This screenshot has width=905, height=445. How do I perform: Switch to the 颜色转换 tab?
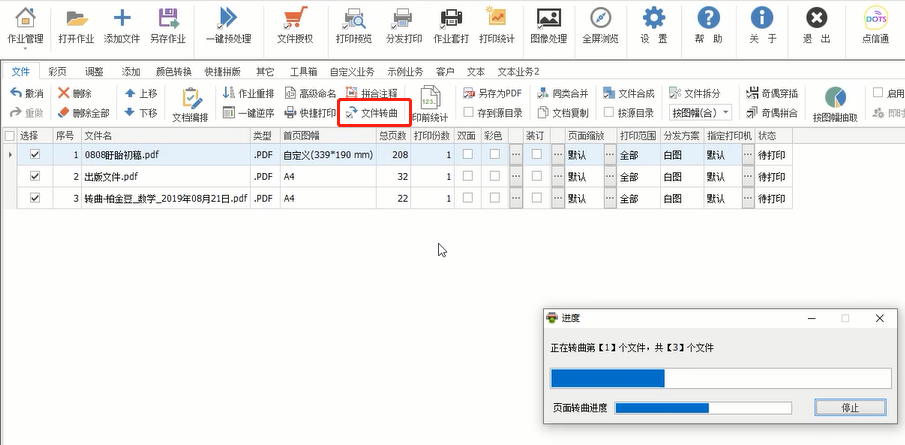coord(175,72)
